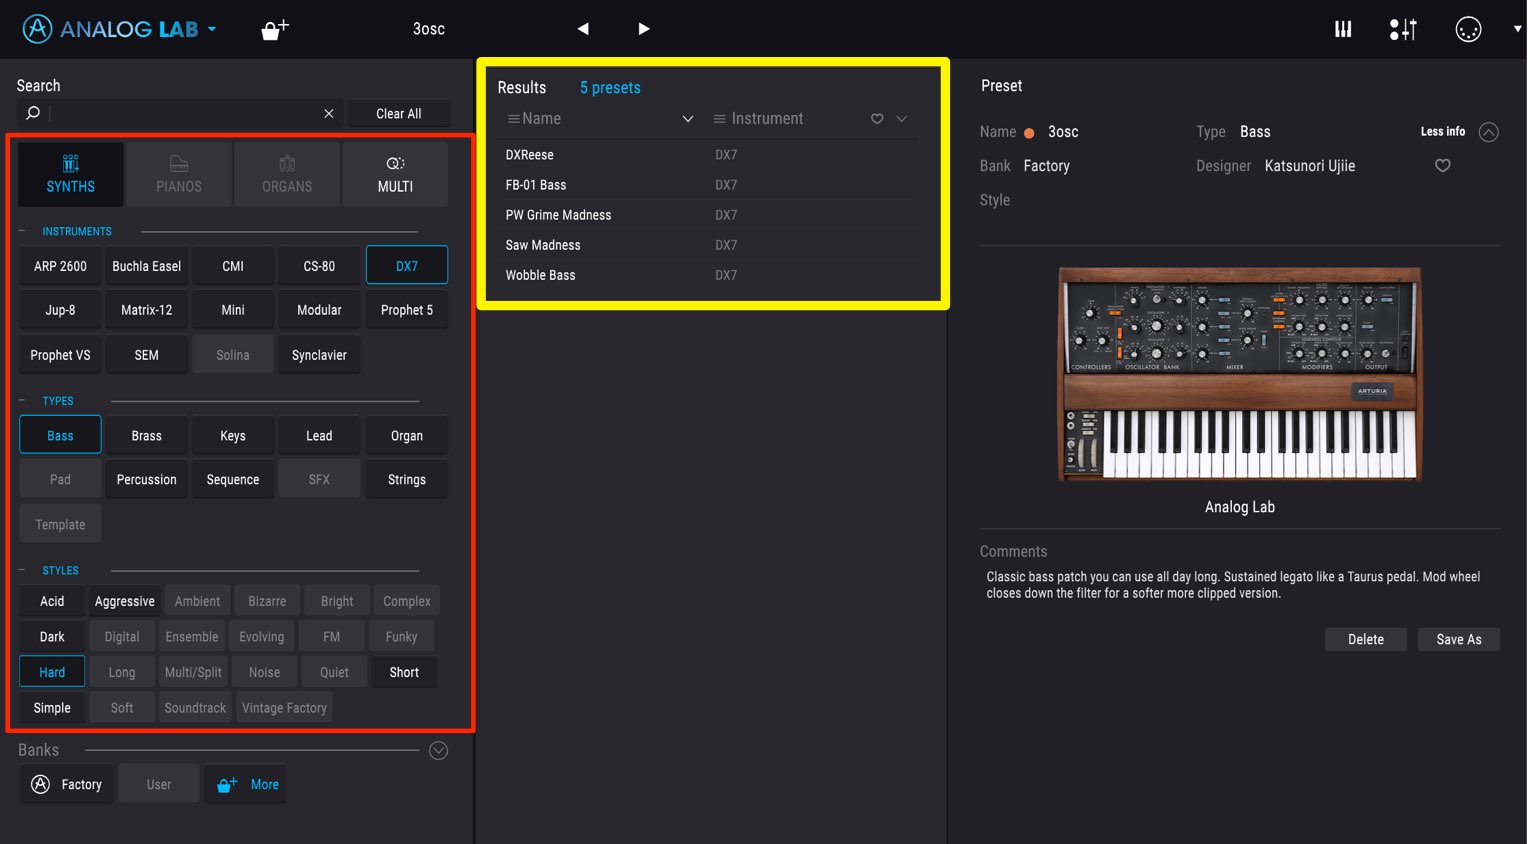The height and width of the screenshot is (844, 1528).
Task: Edit the preset Type Bass value
Action: (1255, 132)
